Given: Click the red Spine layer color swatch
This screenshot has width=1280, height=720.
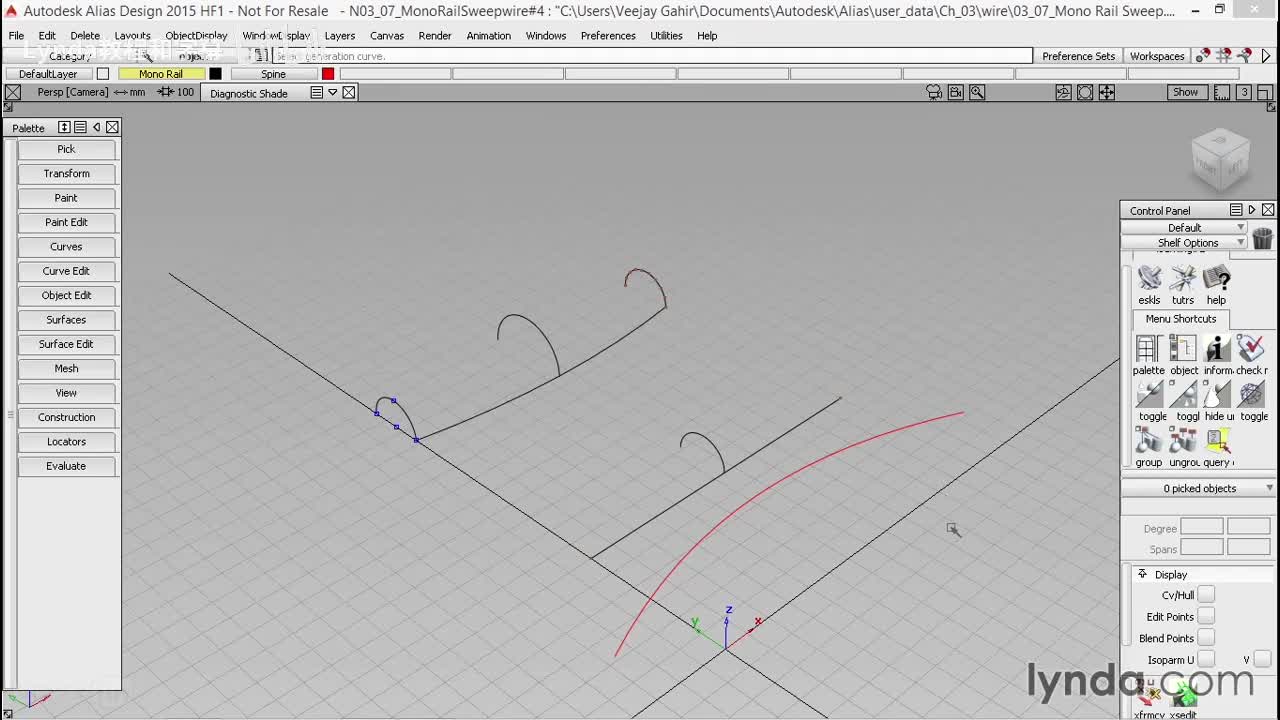Looking at the screenshot, I should [x=328, y=74].
